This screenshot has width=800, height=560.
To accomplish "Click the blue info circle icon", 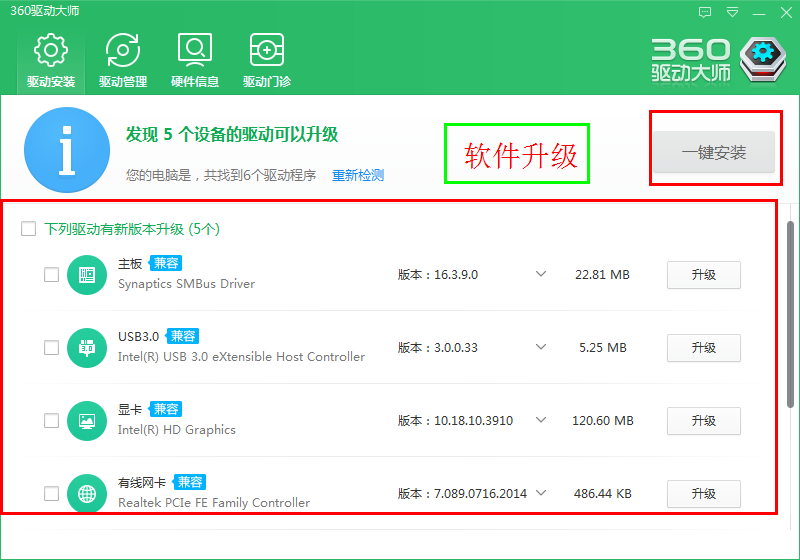I will point(67,150).
